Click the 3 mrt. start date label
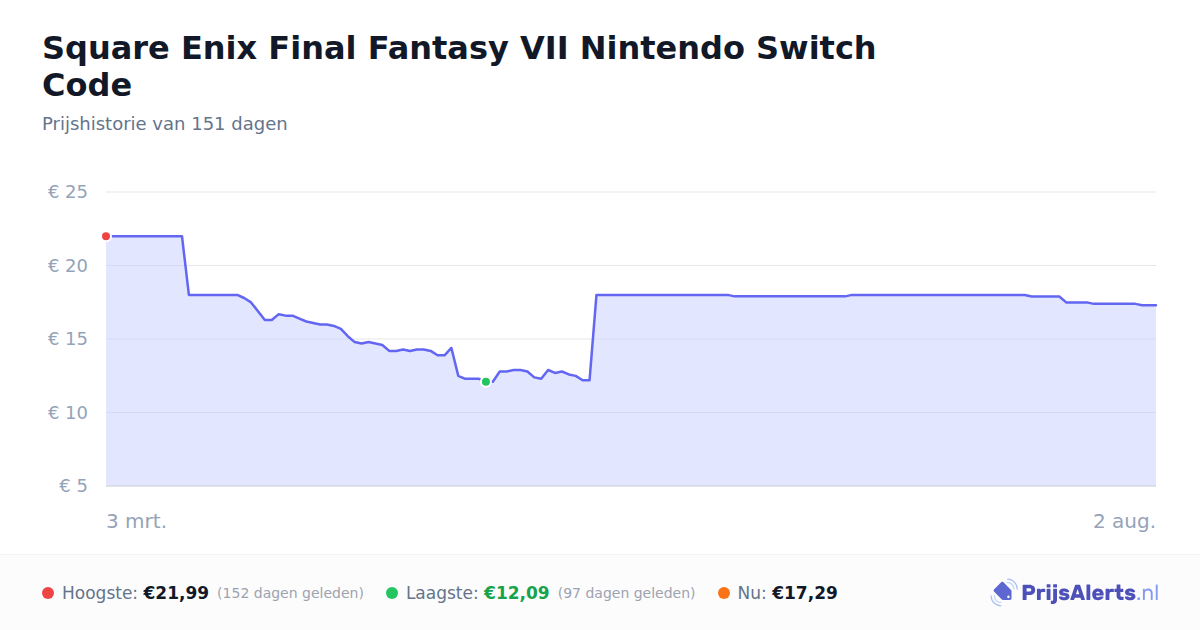 click(137, 521)
